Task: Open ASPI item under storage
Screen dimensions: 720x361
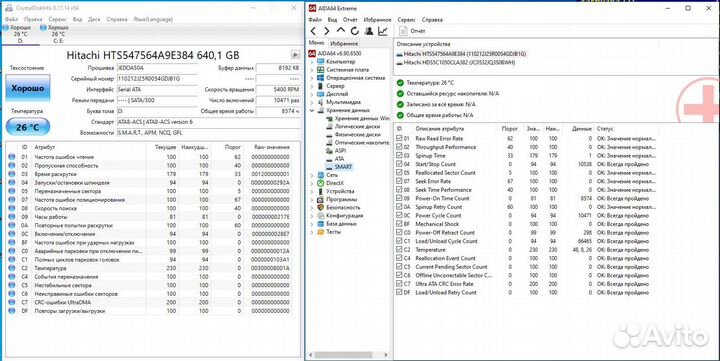Action: pos(340,151)
